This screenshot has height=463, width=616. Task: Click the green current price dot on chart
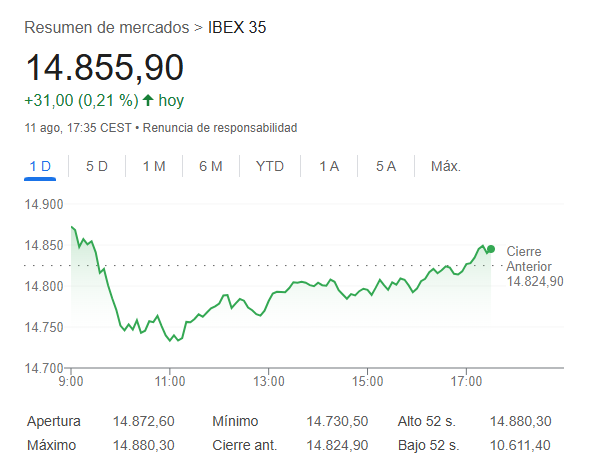point(490,249)
